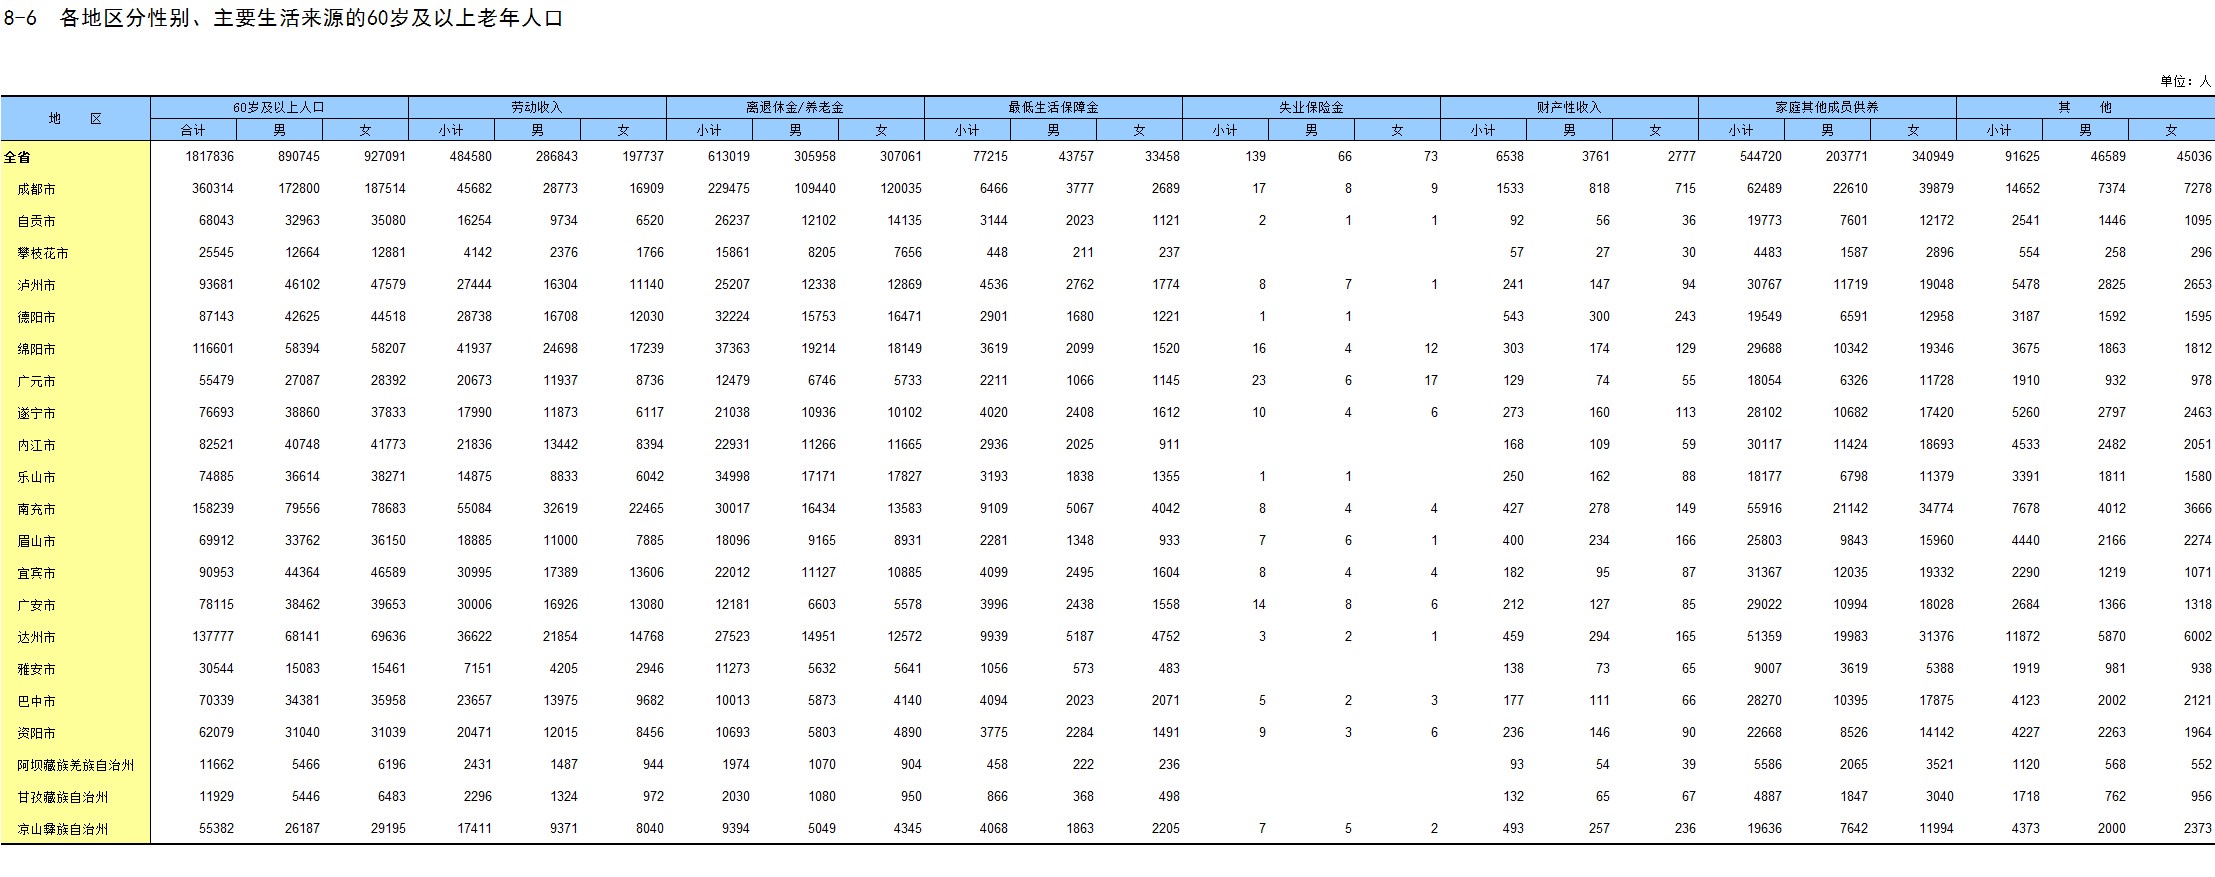Click the cell with value 927091

pyautogui.click(x=385, y=157)
